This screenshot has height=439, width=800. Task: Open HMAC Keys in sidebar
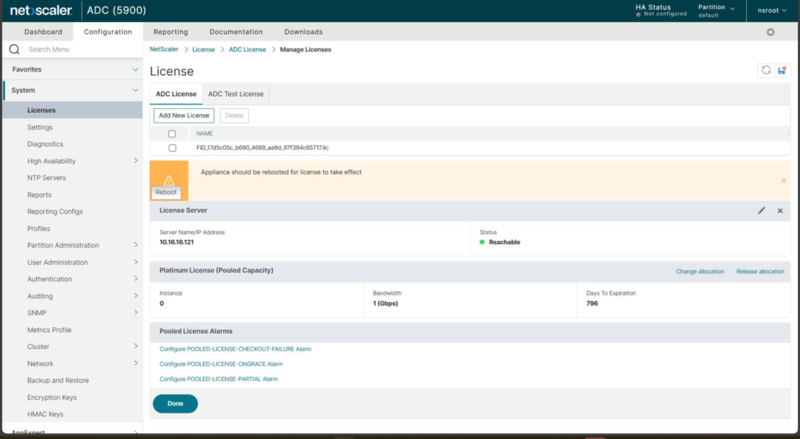[45, 414]
